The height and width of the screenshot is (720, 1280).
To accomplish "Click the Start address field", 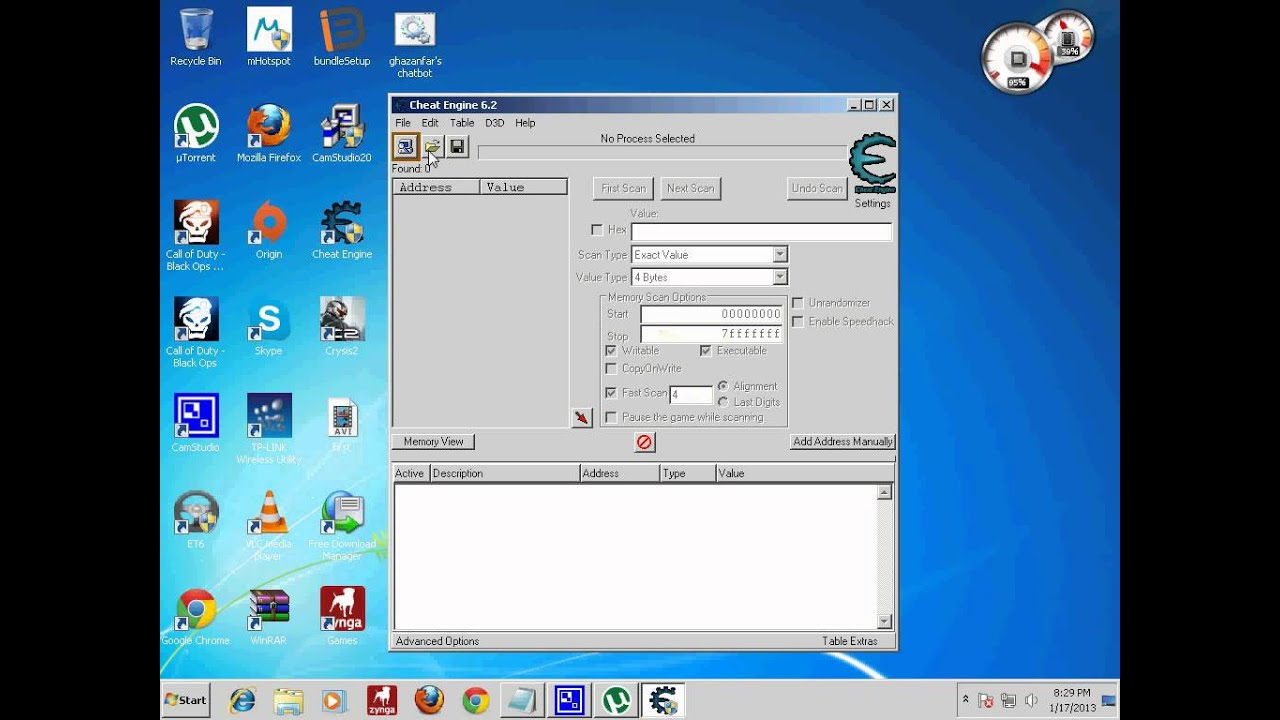I will (711, 314).
